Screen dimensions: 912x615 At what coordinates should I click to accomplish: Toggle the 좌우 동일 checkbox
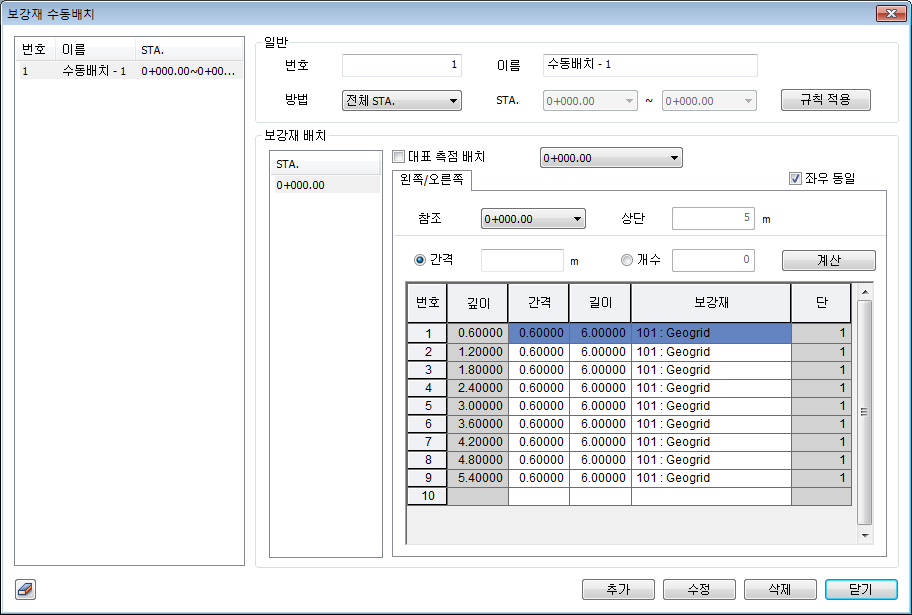(796, 179)
